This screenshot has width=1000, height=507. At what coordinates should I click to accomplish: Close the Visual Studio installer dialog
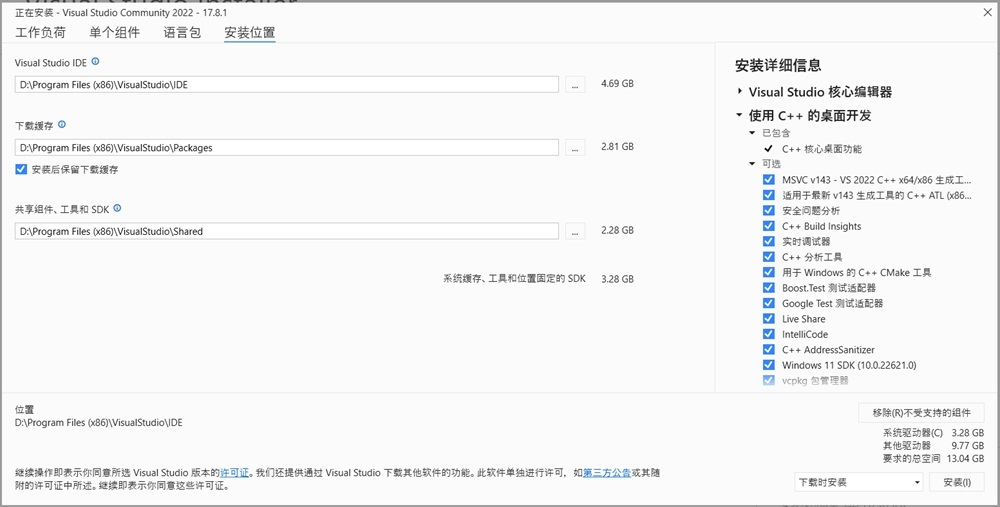click(x=987, y=12)
